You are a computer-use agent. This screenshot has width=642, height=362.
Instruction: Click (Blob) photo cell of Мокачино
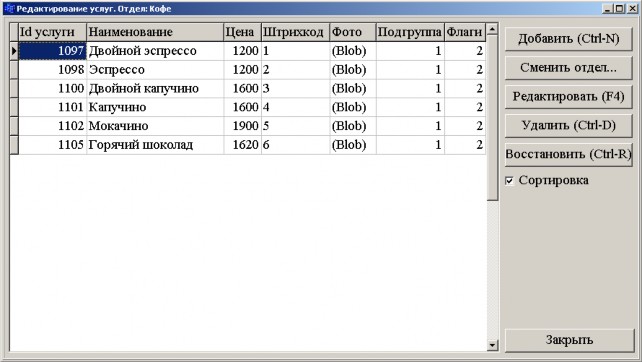click(353, 126)
